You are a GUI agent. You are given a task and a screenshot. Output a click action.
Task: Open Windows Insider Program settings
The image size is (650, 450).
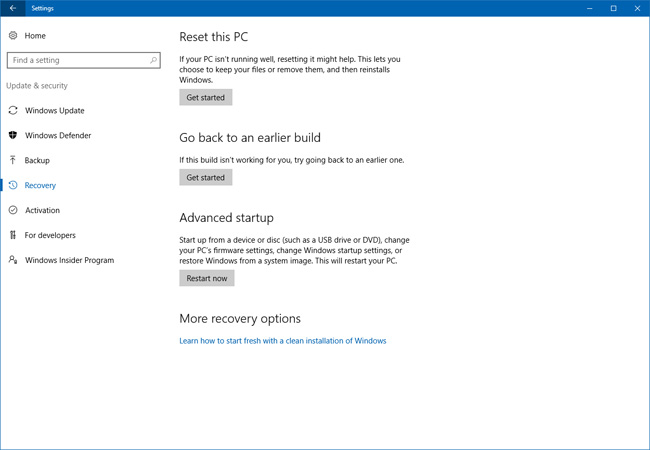[70, 260]
